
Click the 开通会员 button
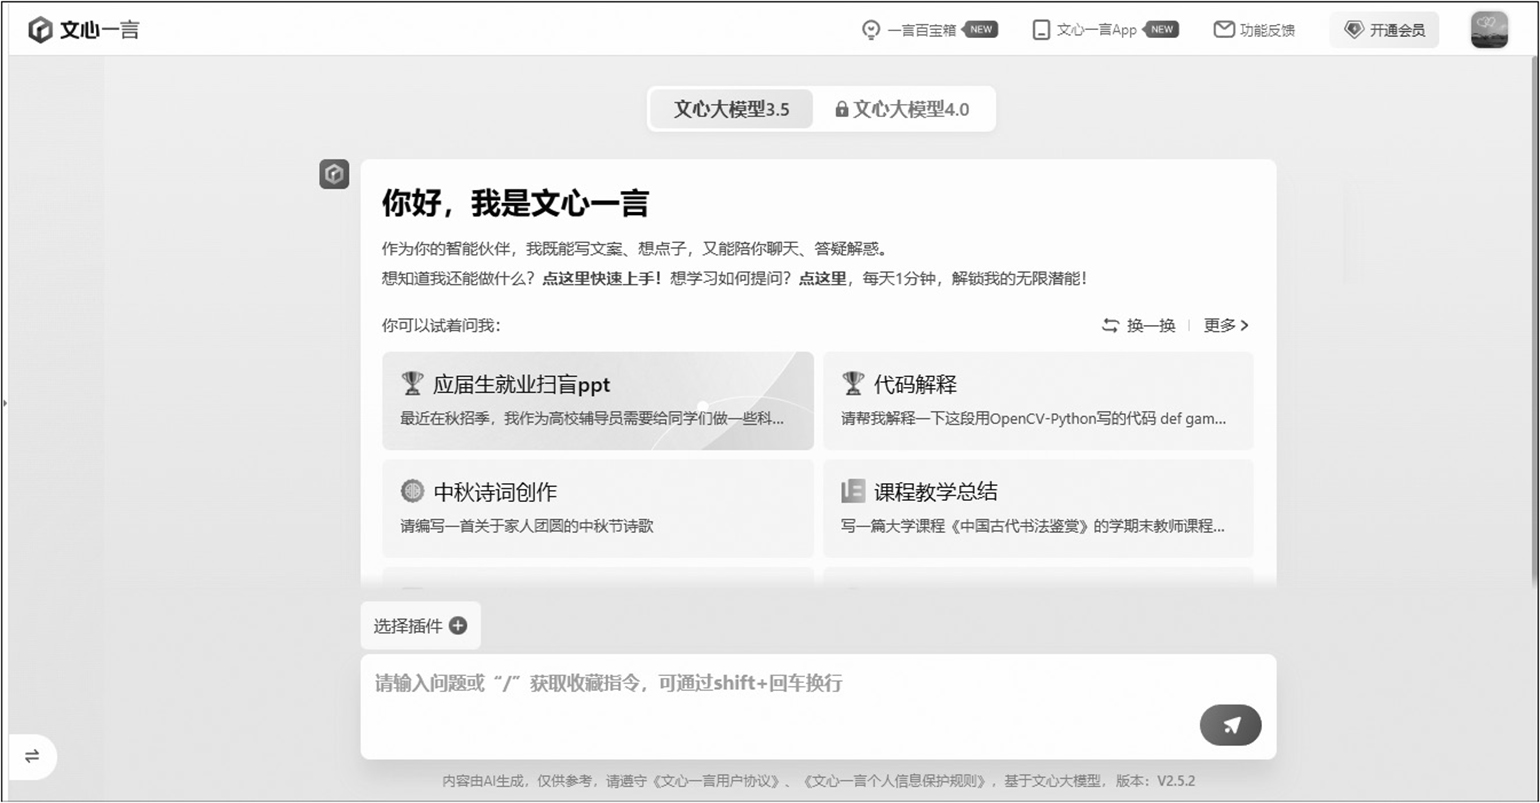(x=1384, y=30)
